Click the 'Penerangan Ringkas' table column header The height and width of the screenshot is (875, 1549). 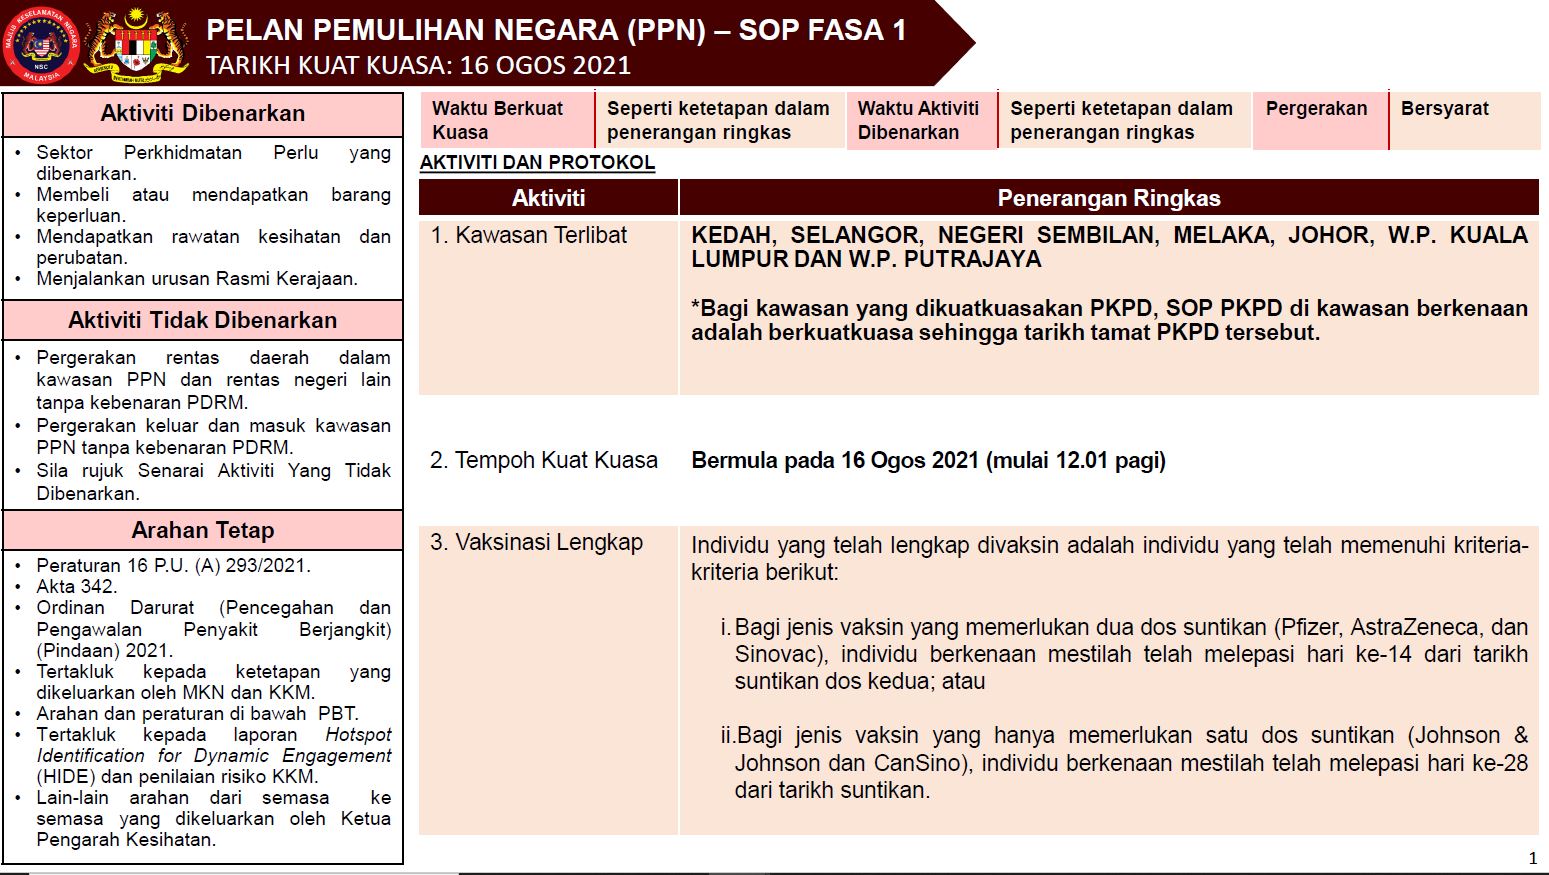click(x=1108, y=198)
